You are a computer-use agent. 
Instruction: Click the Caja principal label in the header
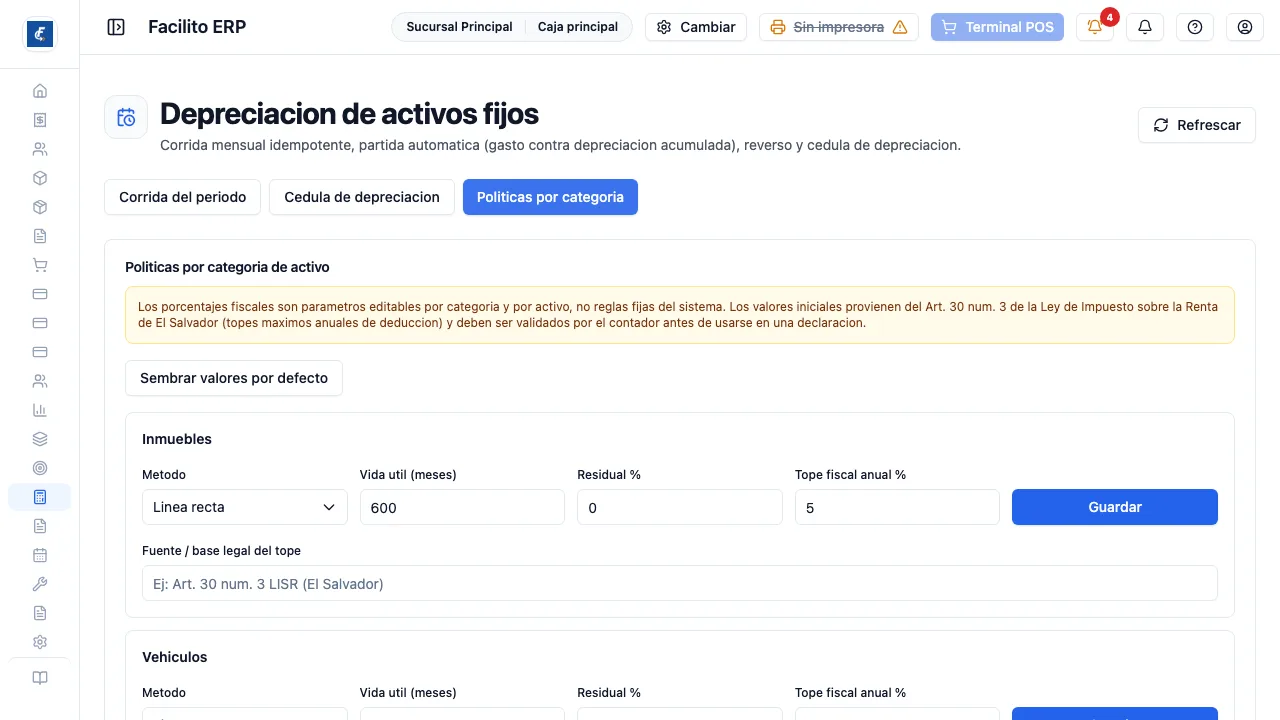(x=578, y=27)
